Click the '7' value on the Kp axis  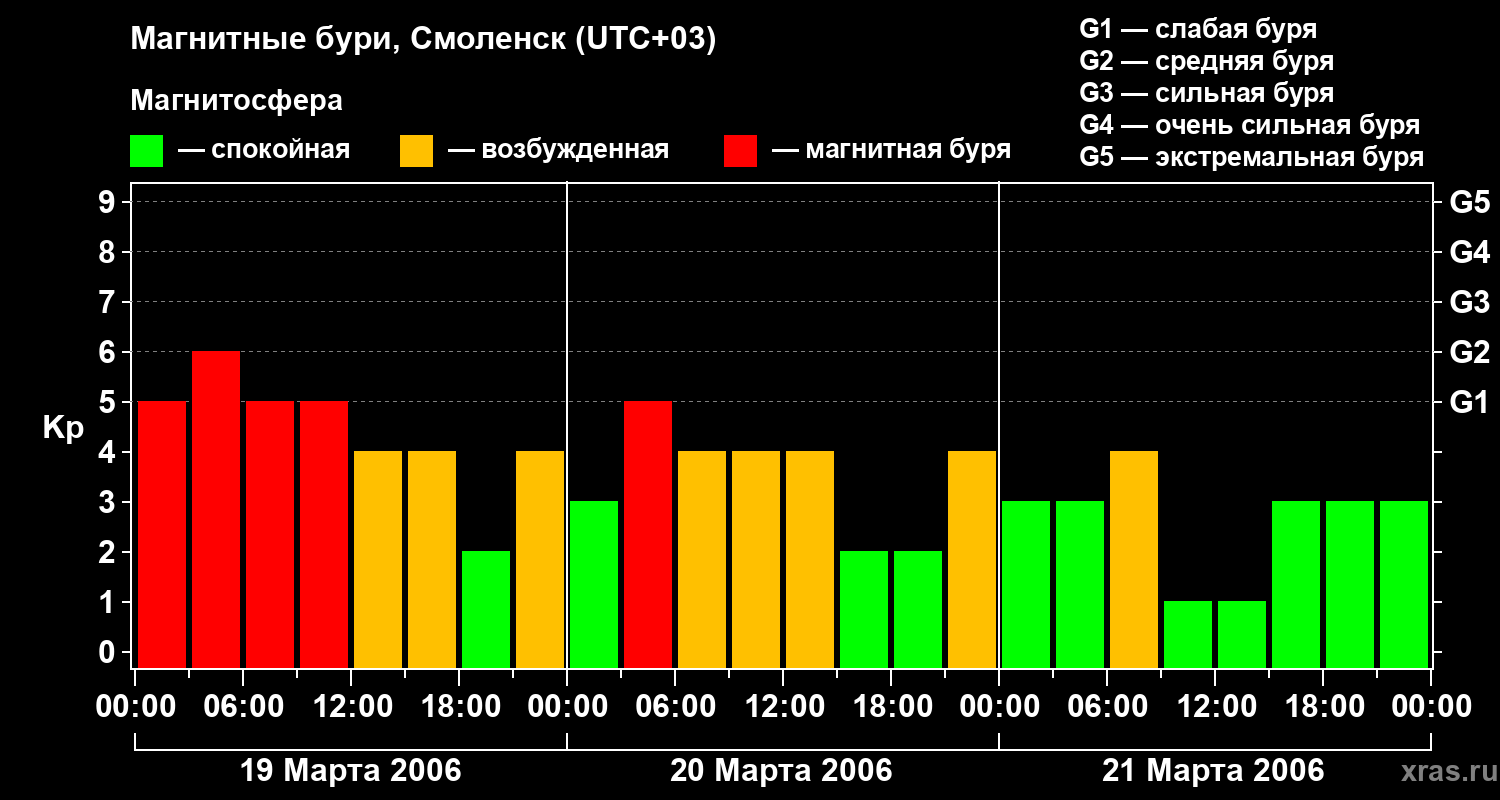click(x=109, y=302)
